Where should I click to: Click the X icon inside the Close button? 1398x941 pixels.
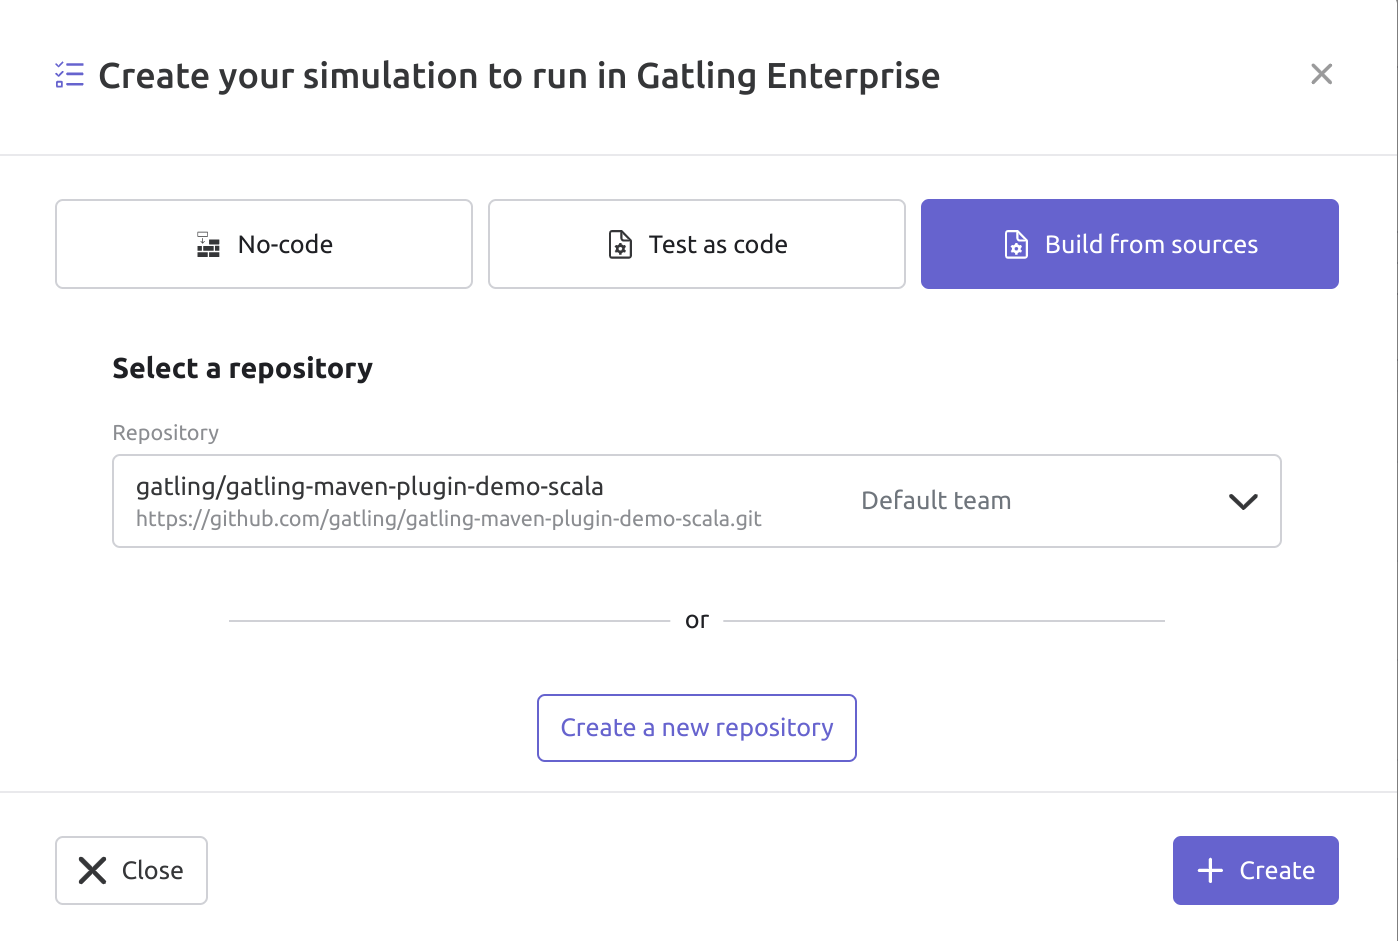tap(92, 871)
